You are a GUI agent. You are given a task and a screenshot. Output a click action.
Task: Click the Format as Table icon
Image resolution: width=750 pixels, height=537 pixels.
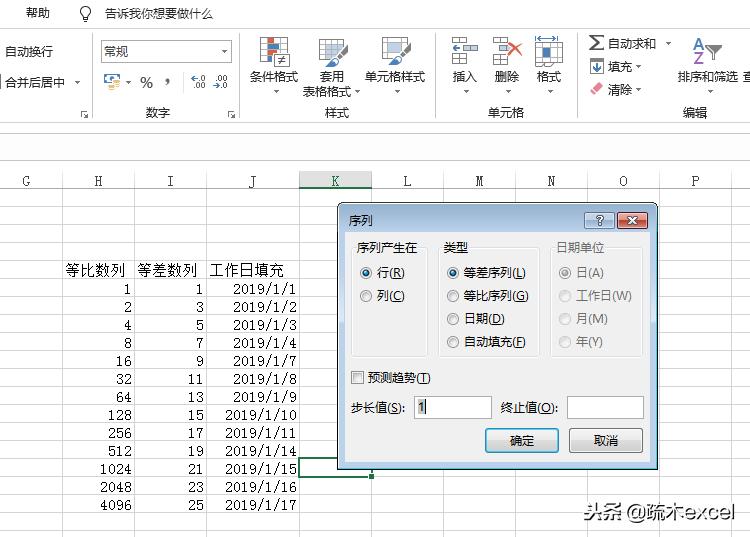coord(332,52)
